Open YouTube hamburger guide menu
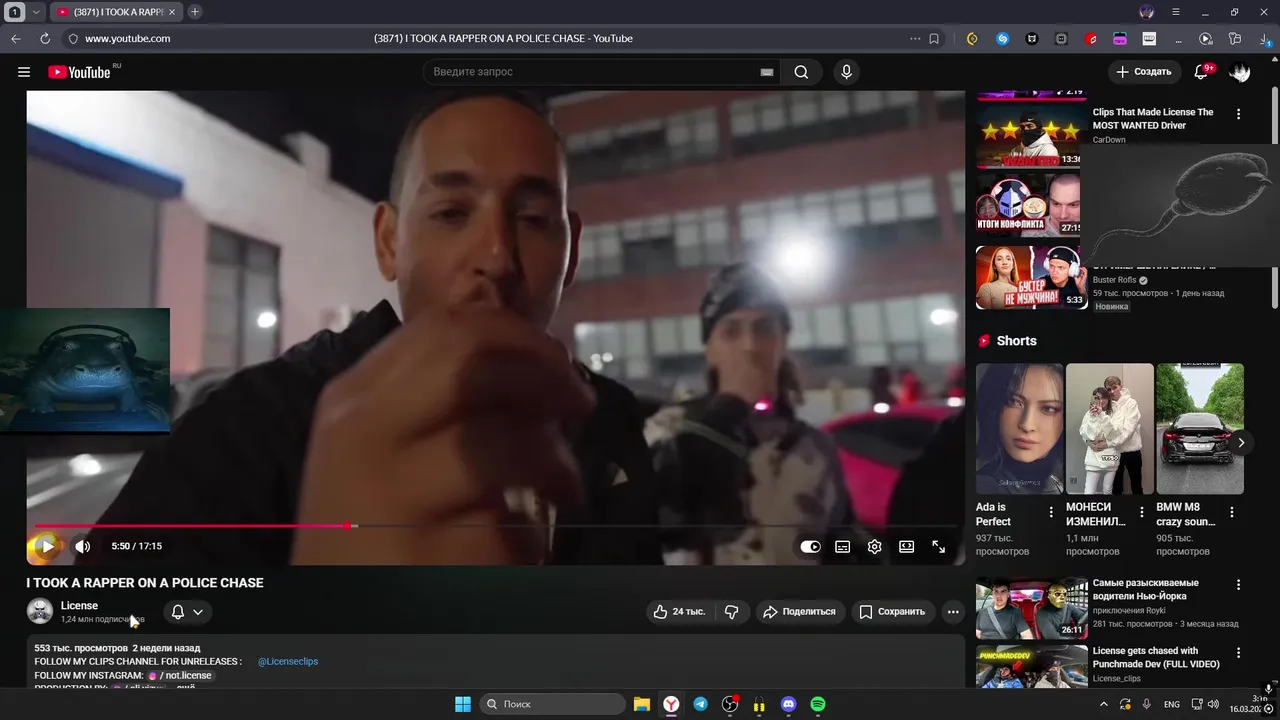The image size is (1280, 720). coord(24,72)
